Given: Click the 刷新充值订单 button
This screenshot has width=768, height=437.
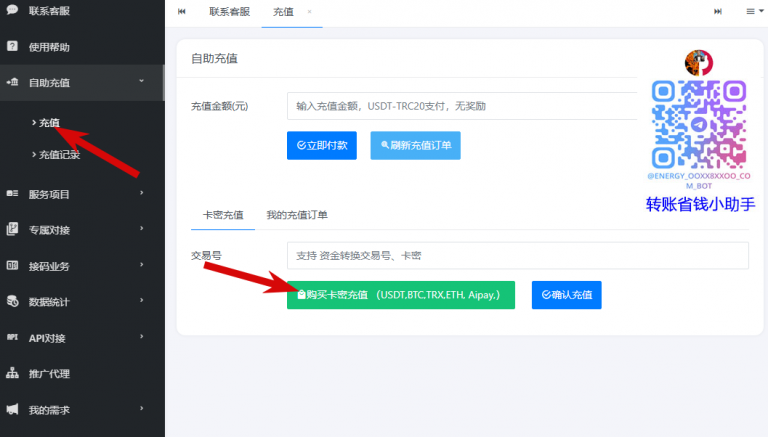Looking at the screenshot, I should (x=415, y=145).
